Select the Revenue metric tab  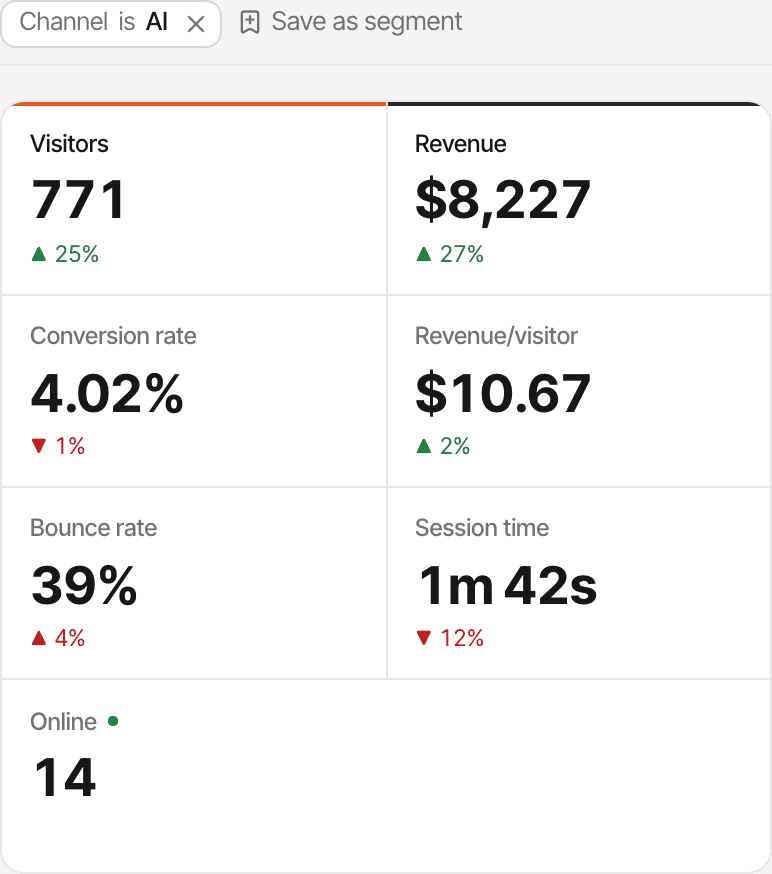[x=579, y=199]
